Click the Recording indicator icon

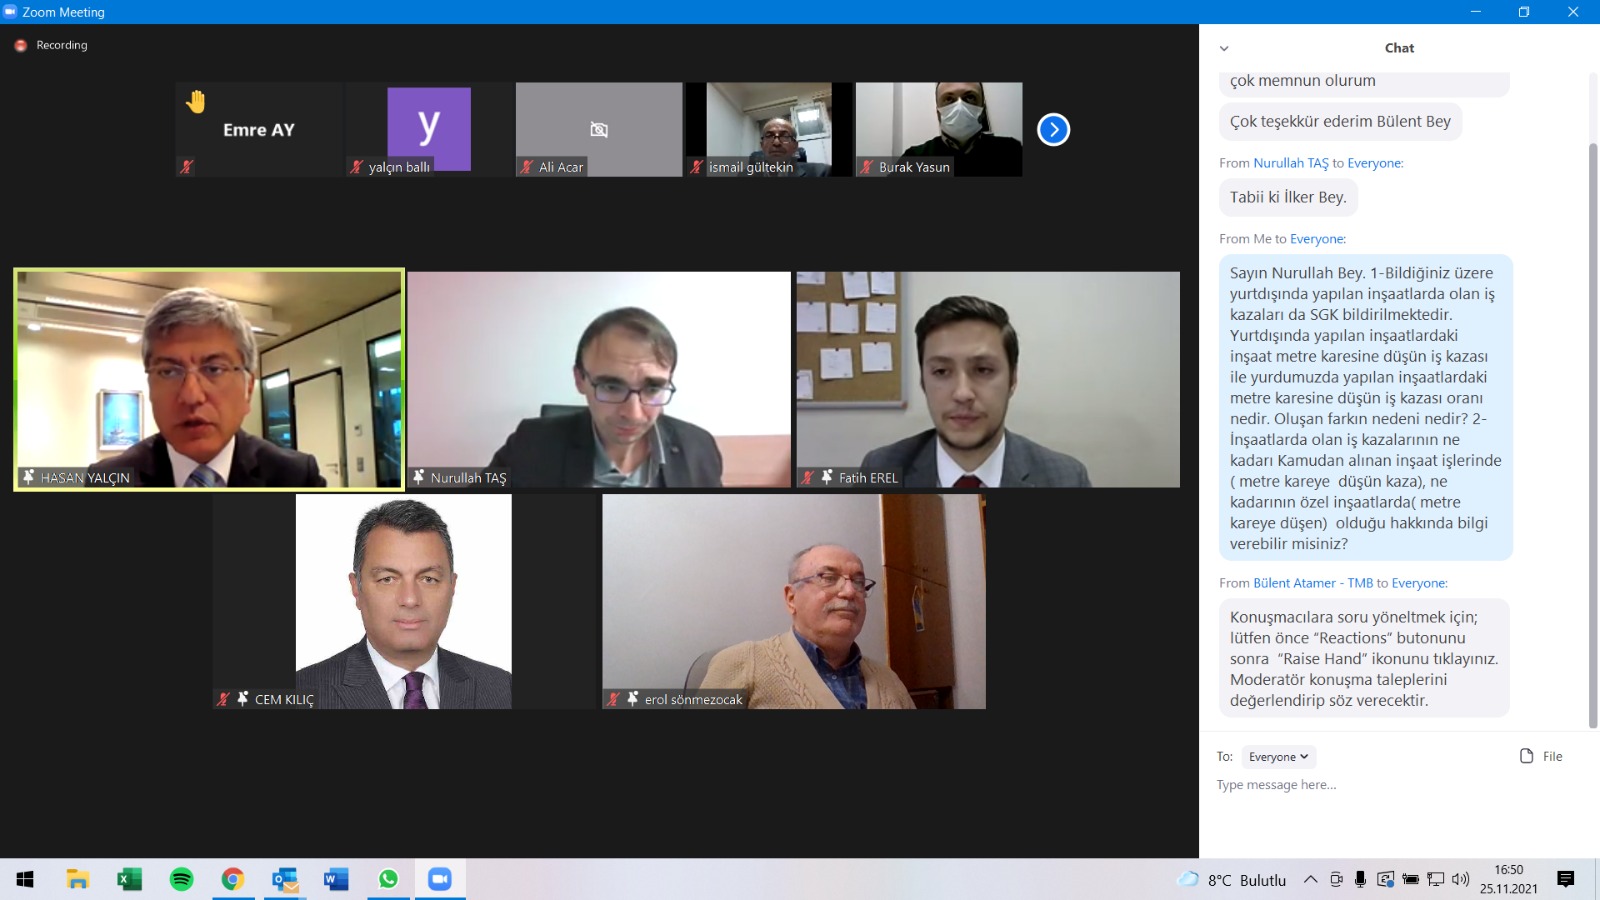tap(20, 46)
